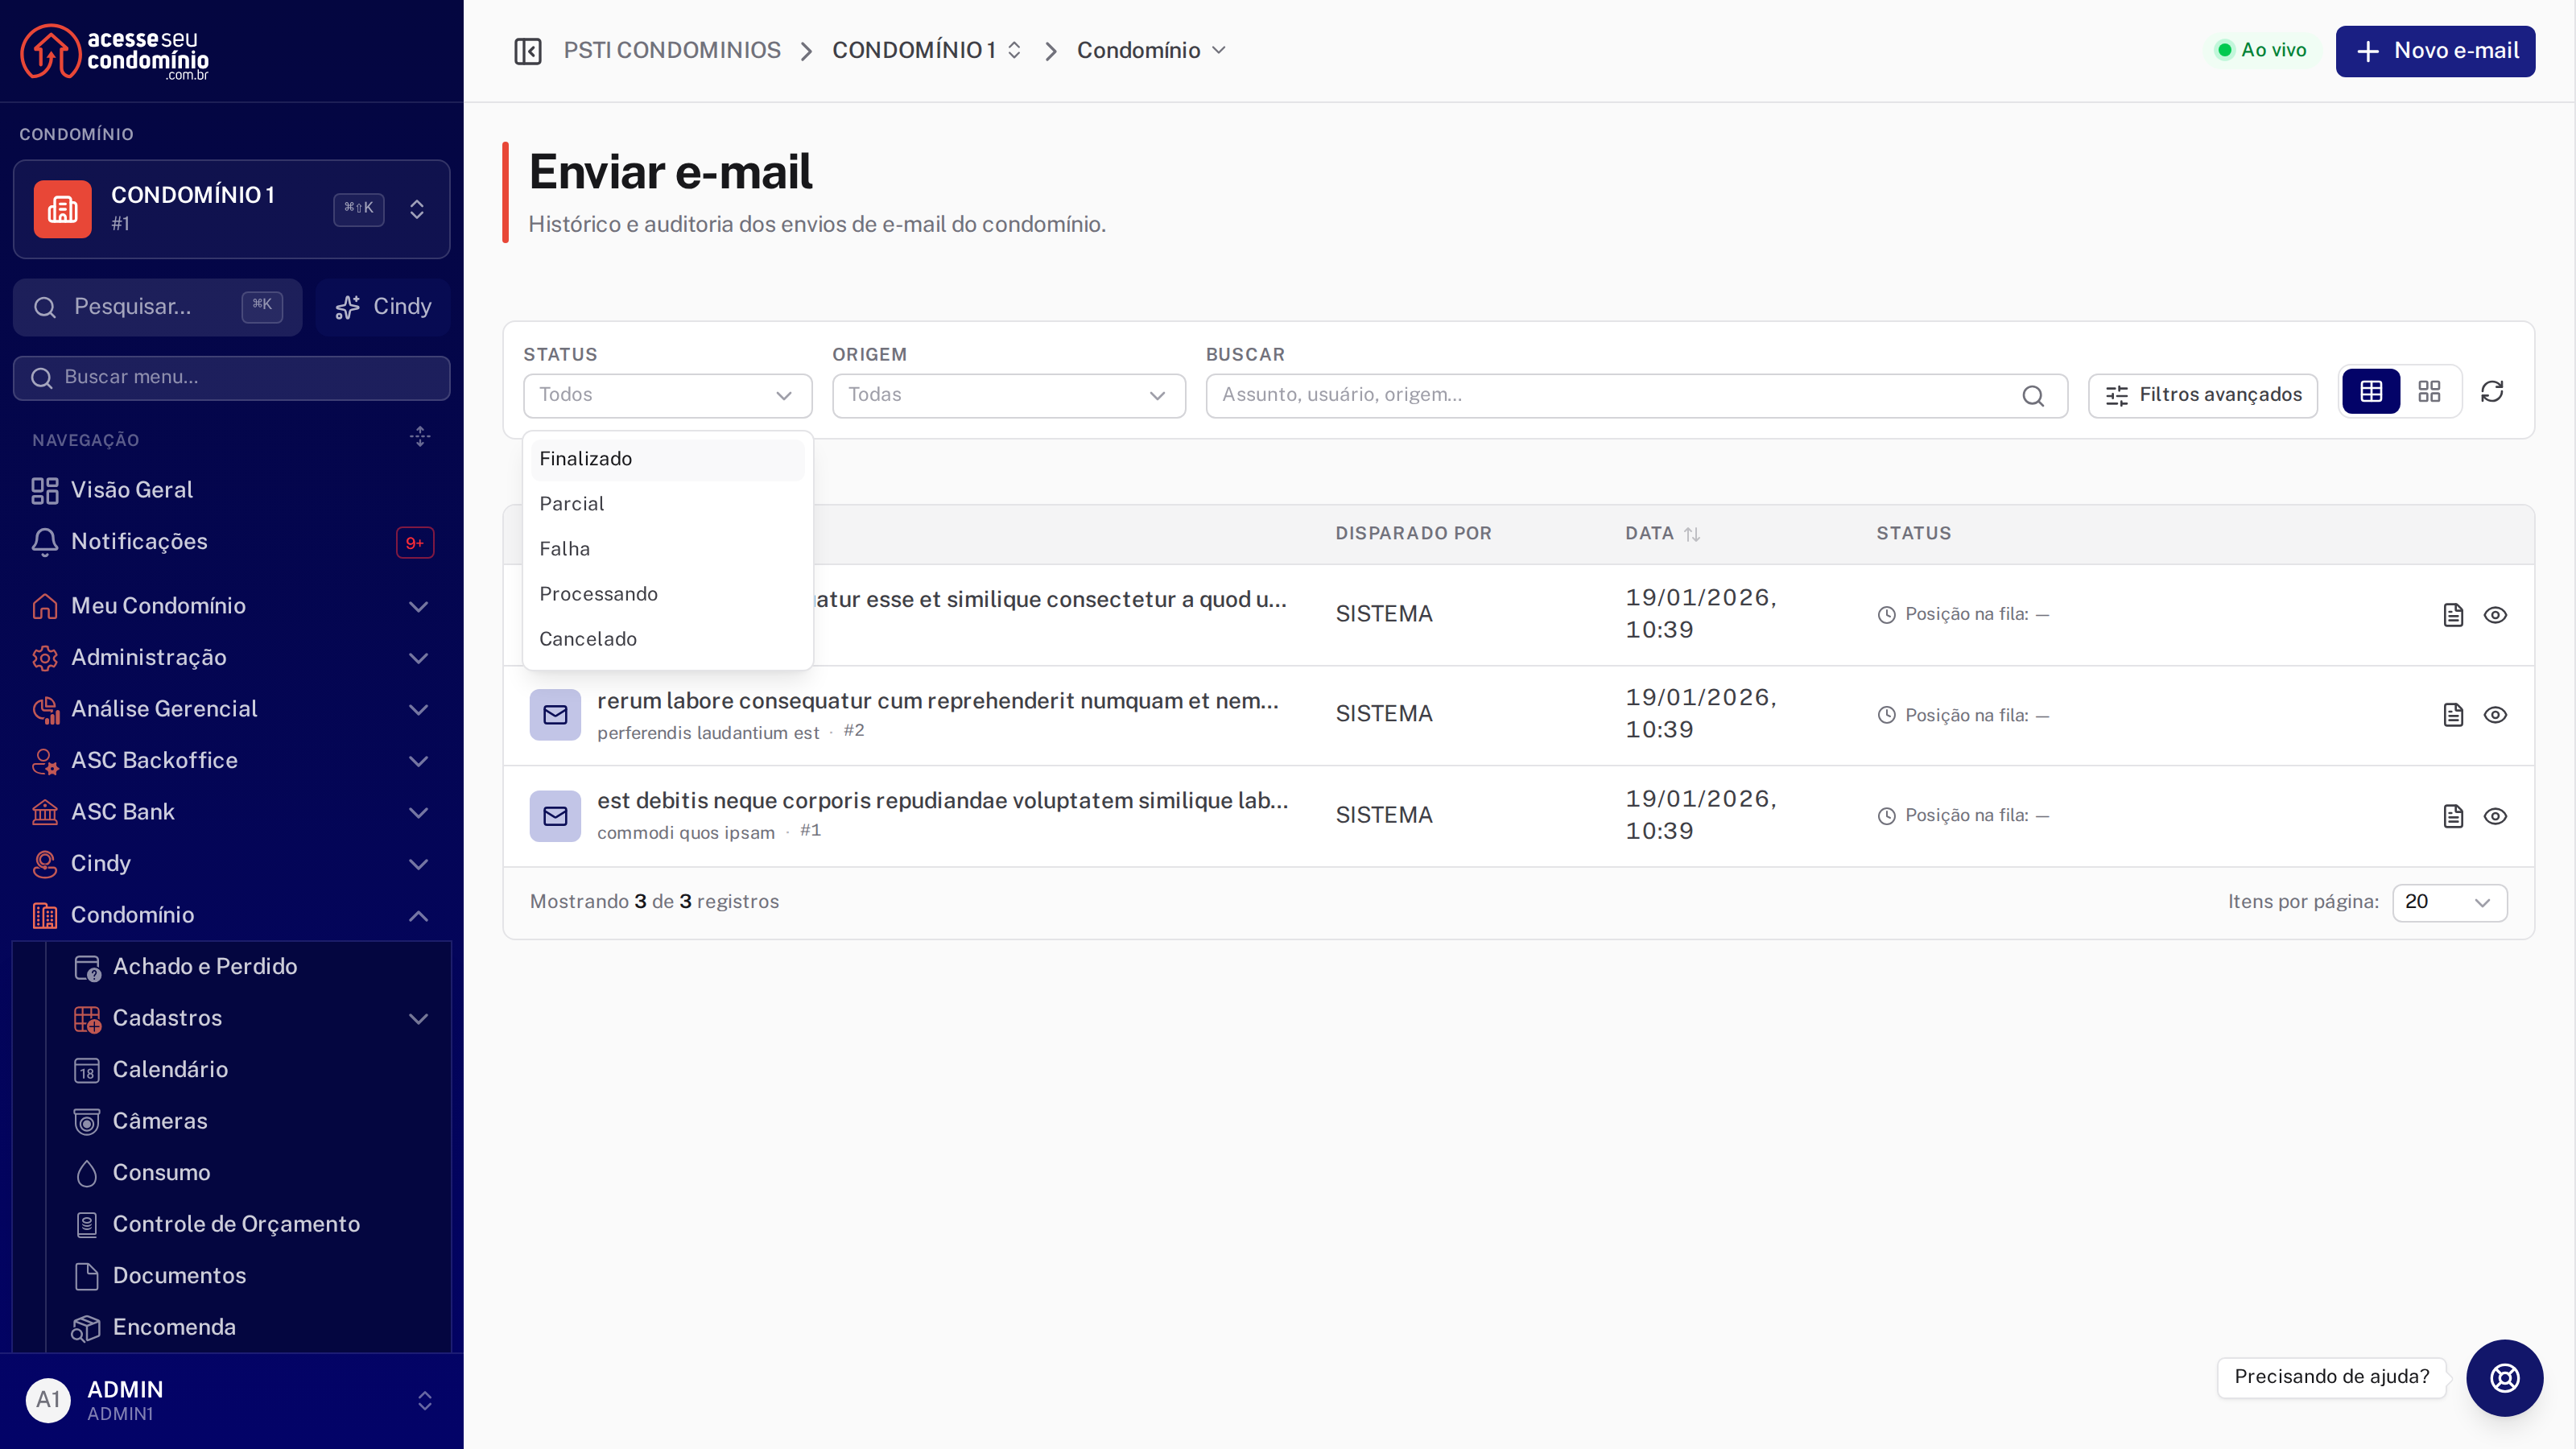Screen dimensions: 2576x1449
Task: Open the Condomínio breadcrumb dropdown
Action: (x=1150, y=51)
